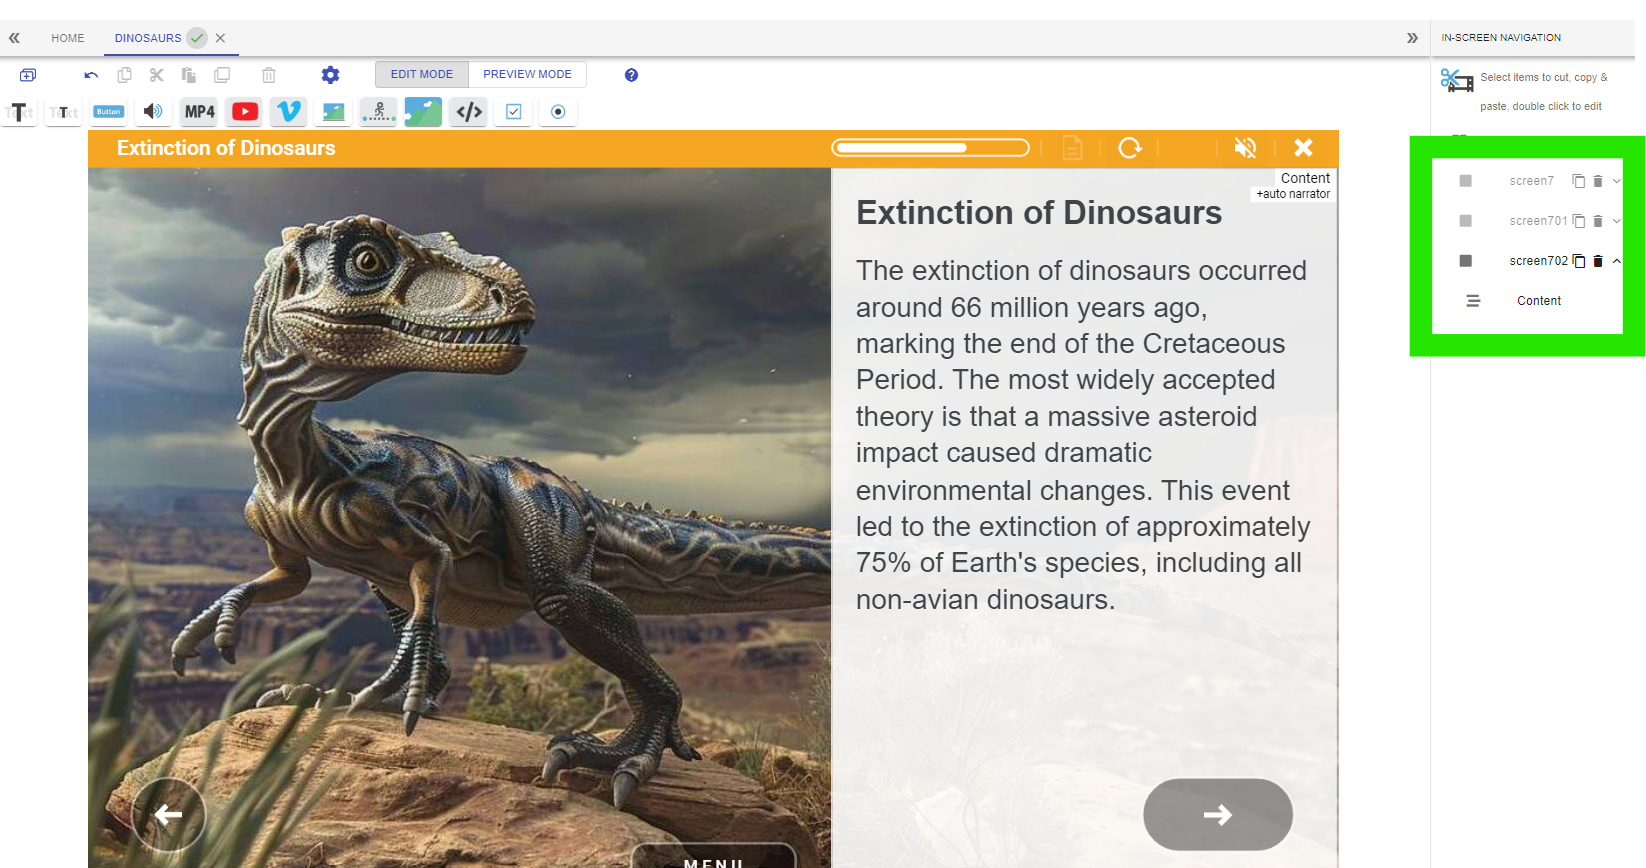This screenshot has width=1646, height=868.
Task: Open help with the question mark icon
Action: pyautogui.click(x=631, y=75)
